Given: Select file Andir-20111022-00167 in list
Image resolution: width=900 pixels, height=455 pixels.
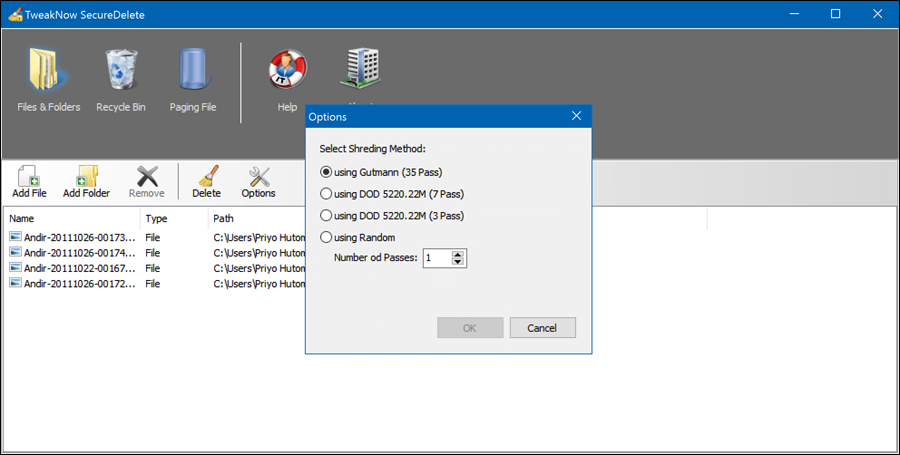Looking at the screenshot, I should [80, 268].
